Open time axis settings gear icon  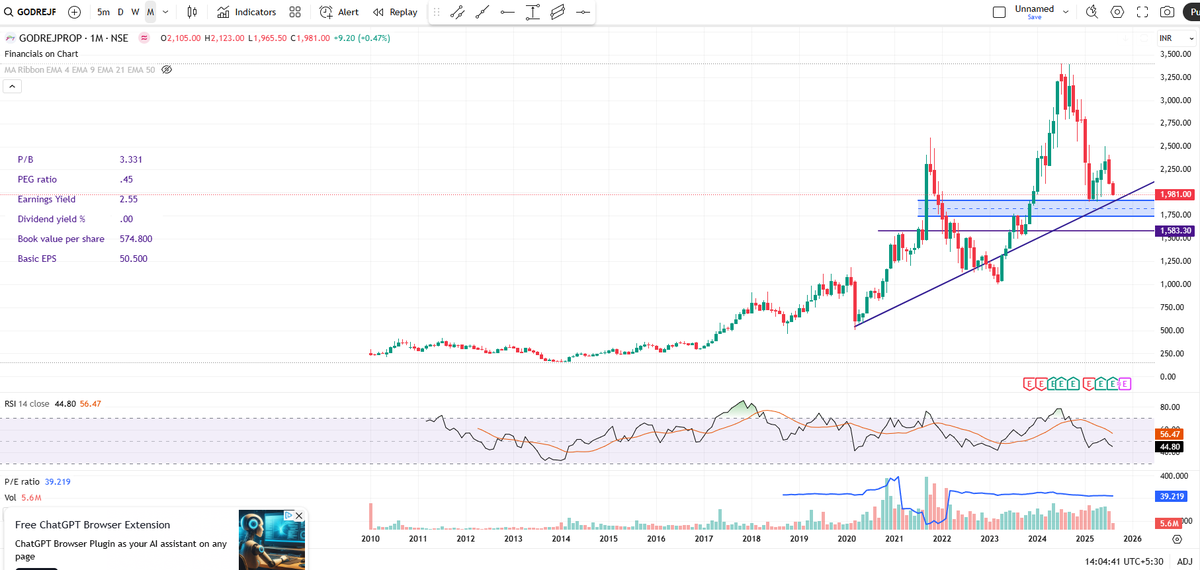click(x=1176, y=538)
